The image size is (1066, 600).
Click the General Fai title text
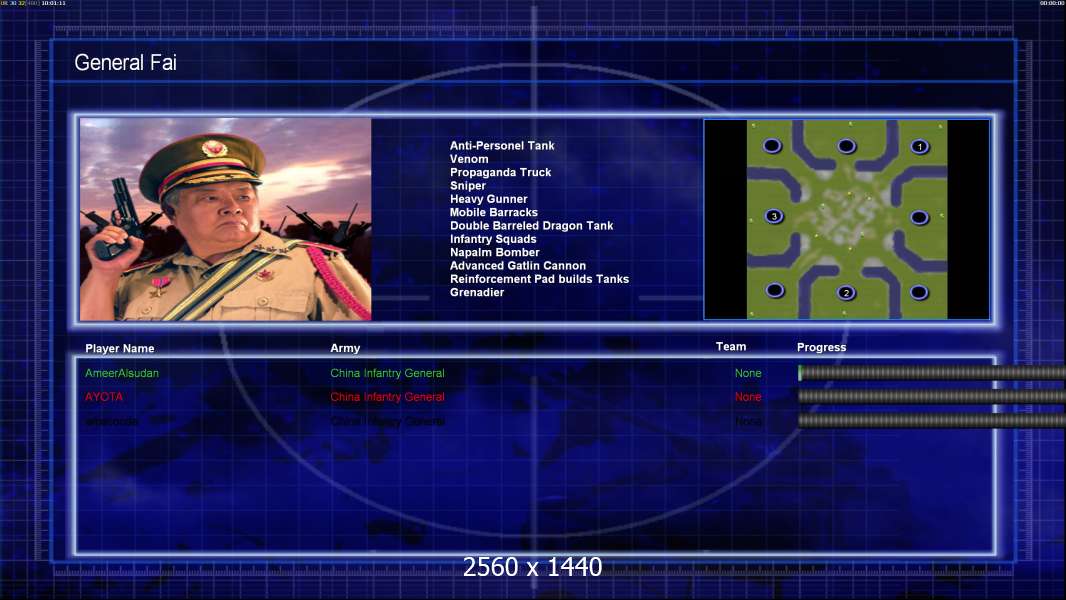click(125, 63)
